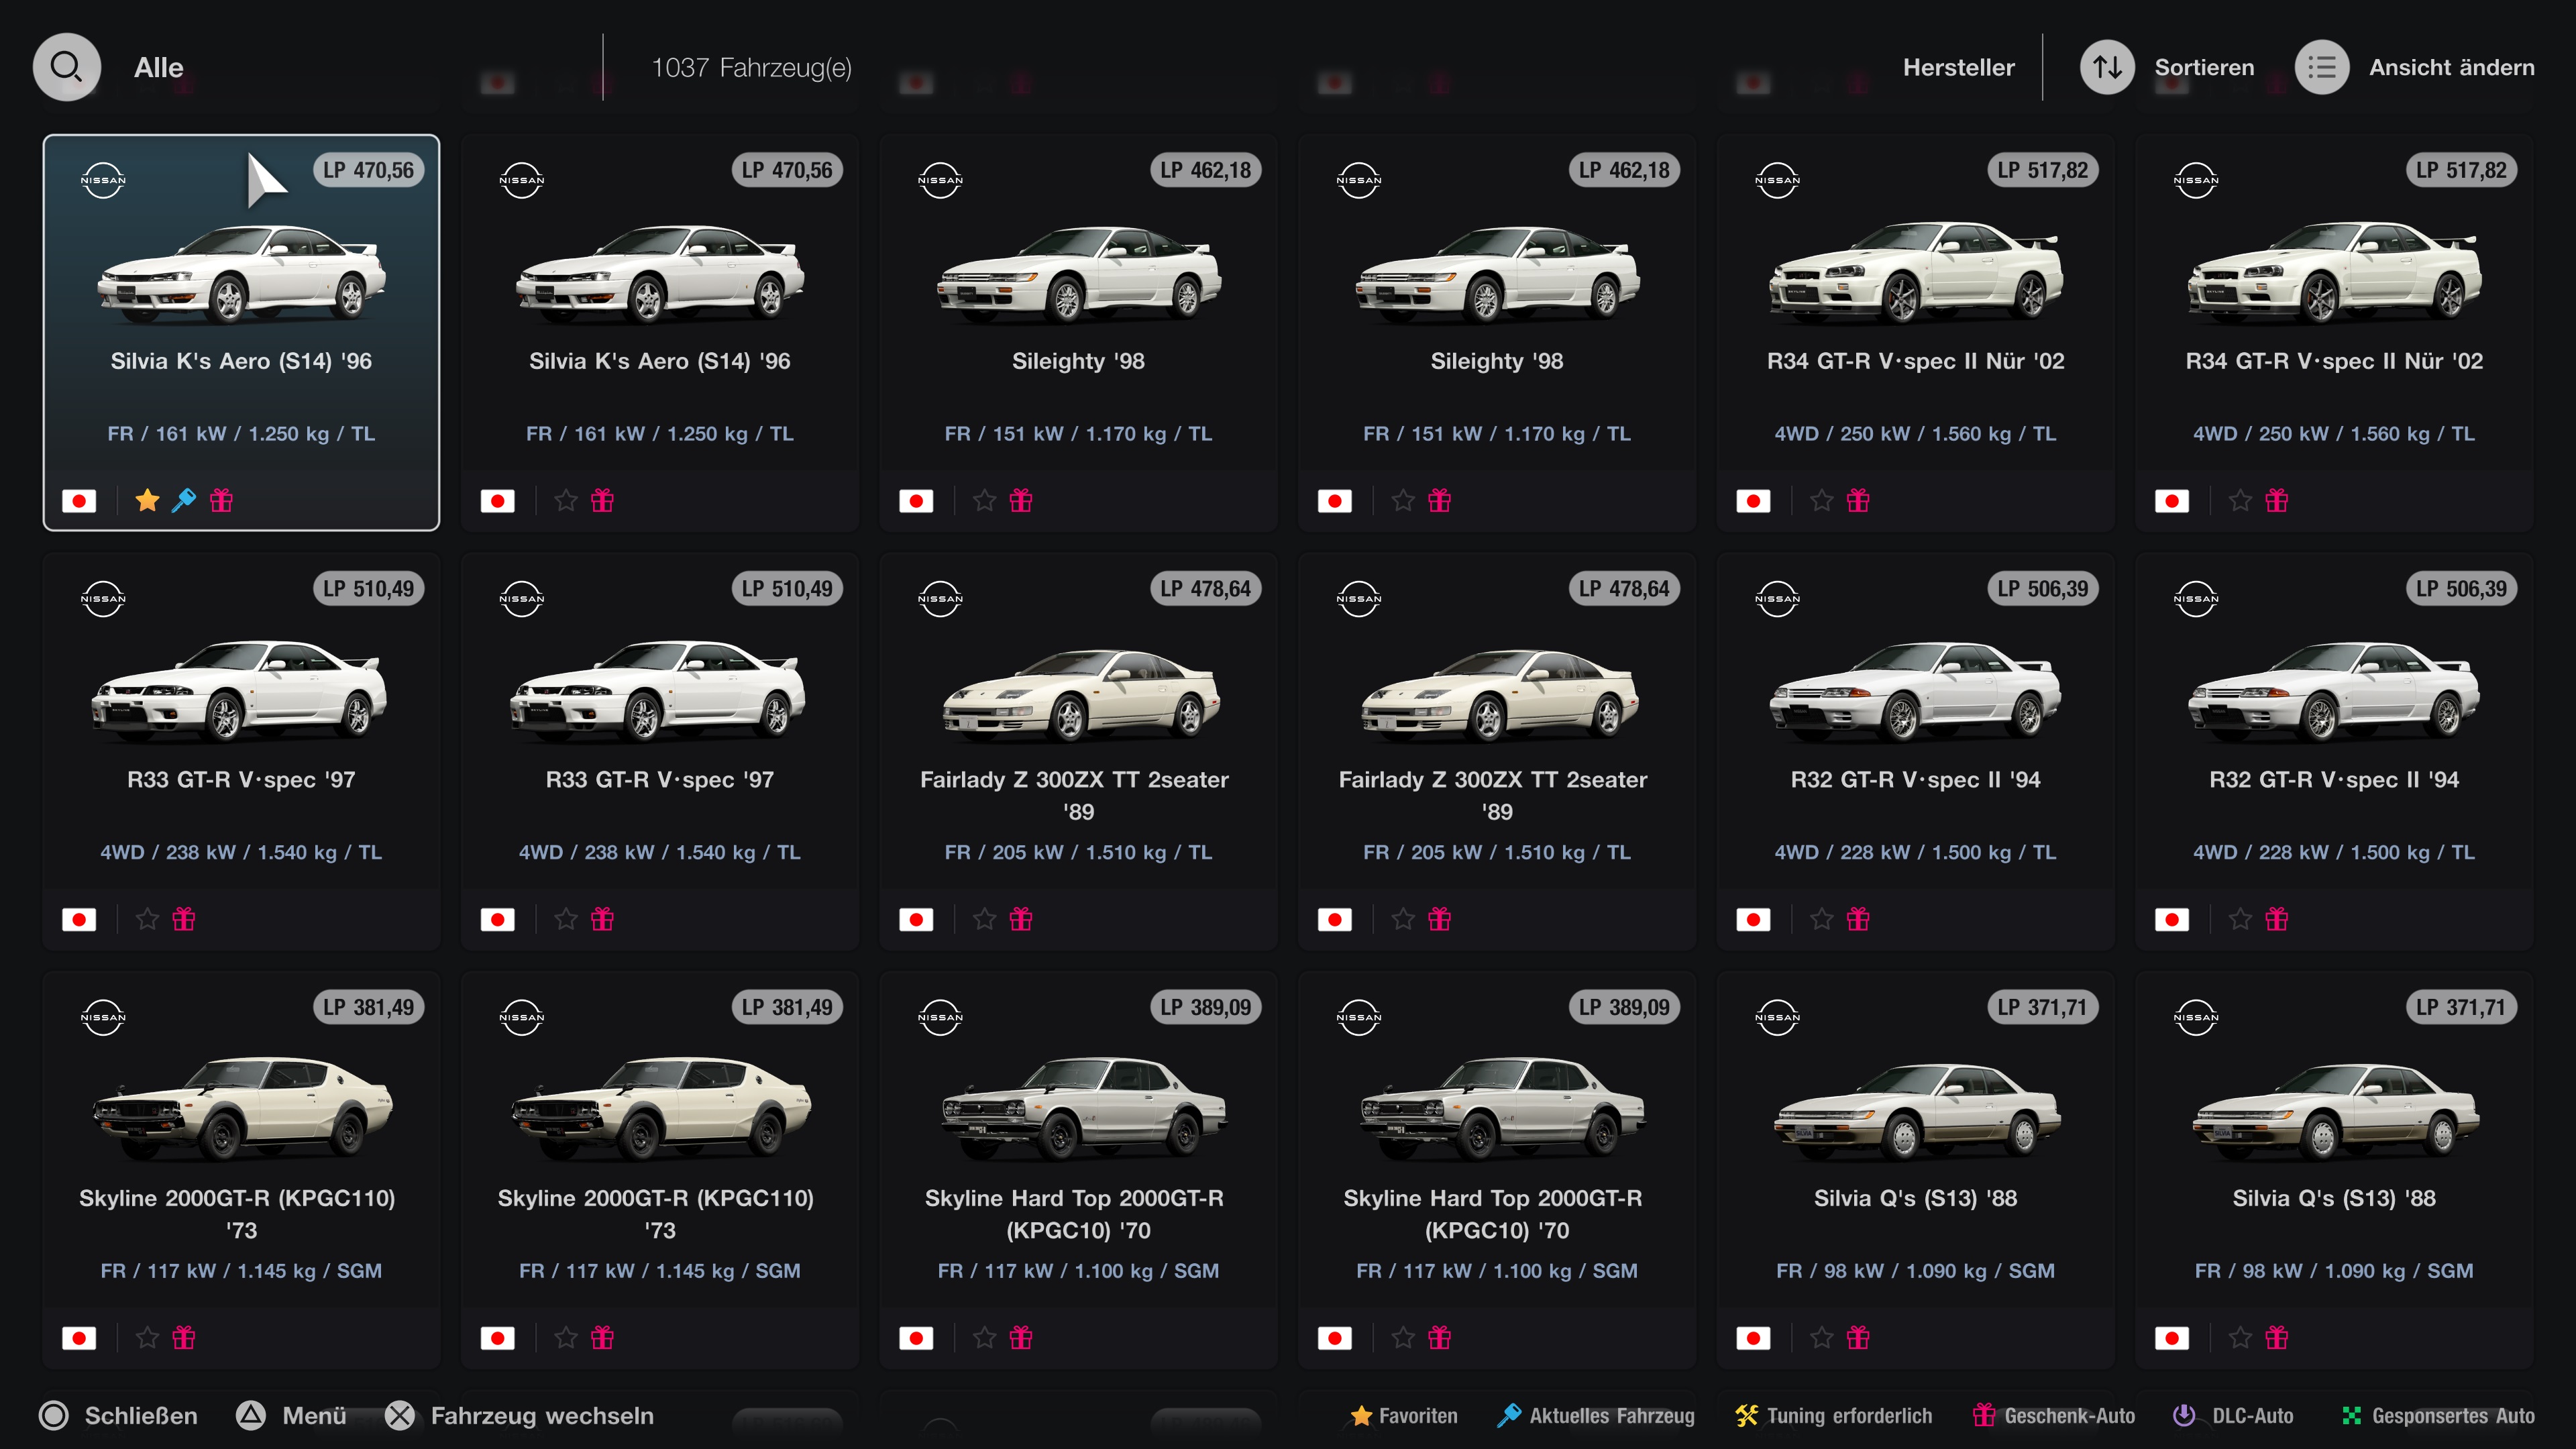The height and width of the screenshot is (1449, 2576).
Task: Open the Alle filter selector
Action: click(x=158, y=67)
